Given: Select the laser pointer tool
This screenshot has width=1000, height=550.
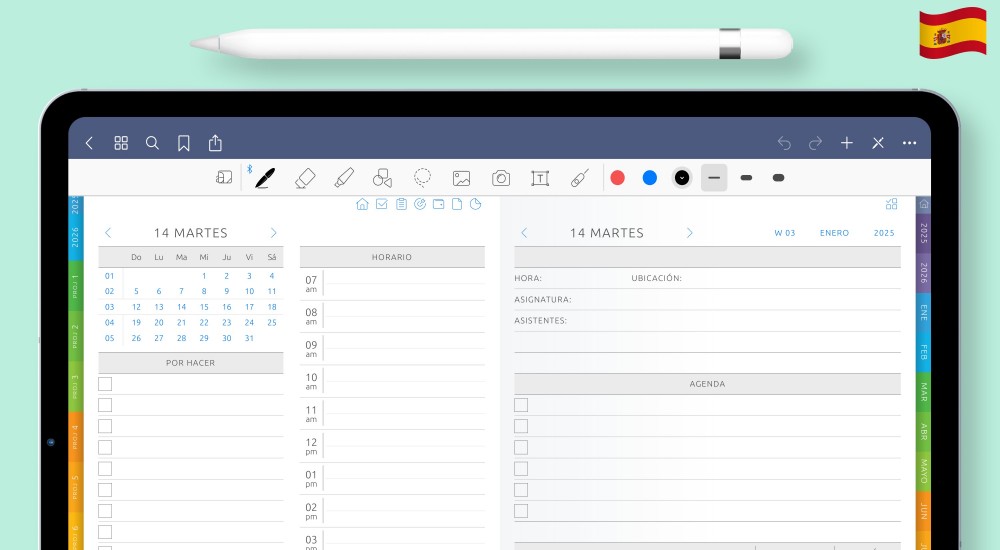Looking at the screenshot, I should tap(579, 178).
